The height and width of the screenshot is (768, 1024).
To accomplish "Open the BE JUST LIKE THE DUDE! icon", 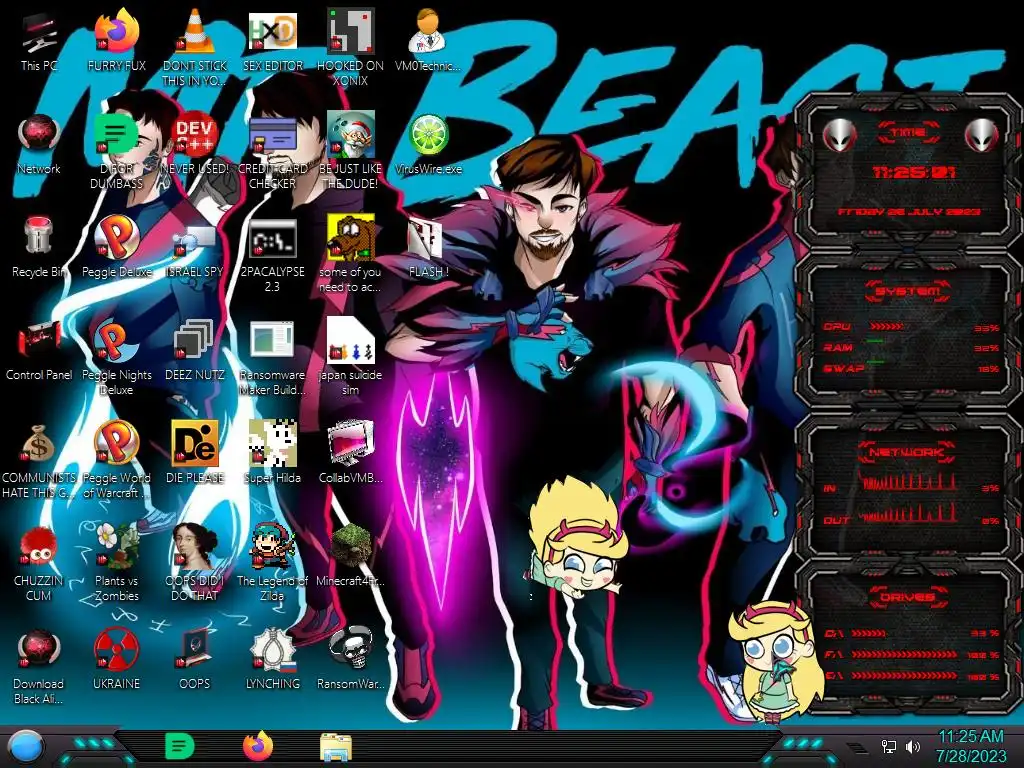I will pos(350,152).
